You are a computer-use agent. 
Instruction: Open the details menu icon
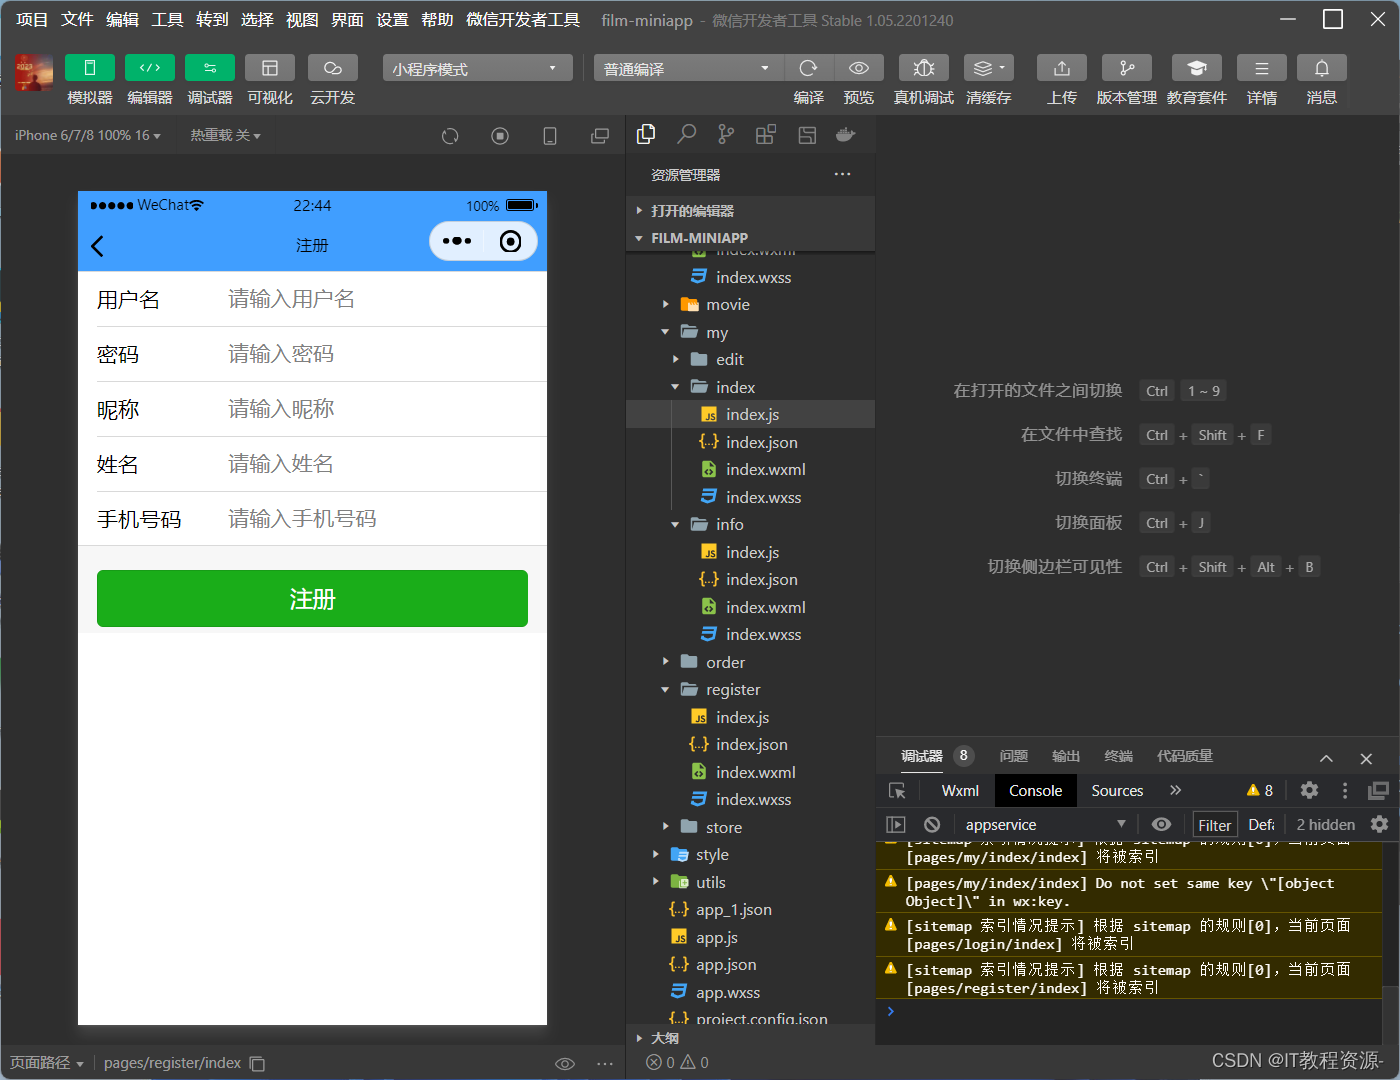click(1262, 67)
